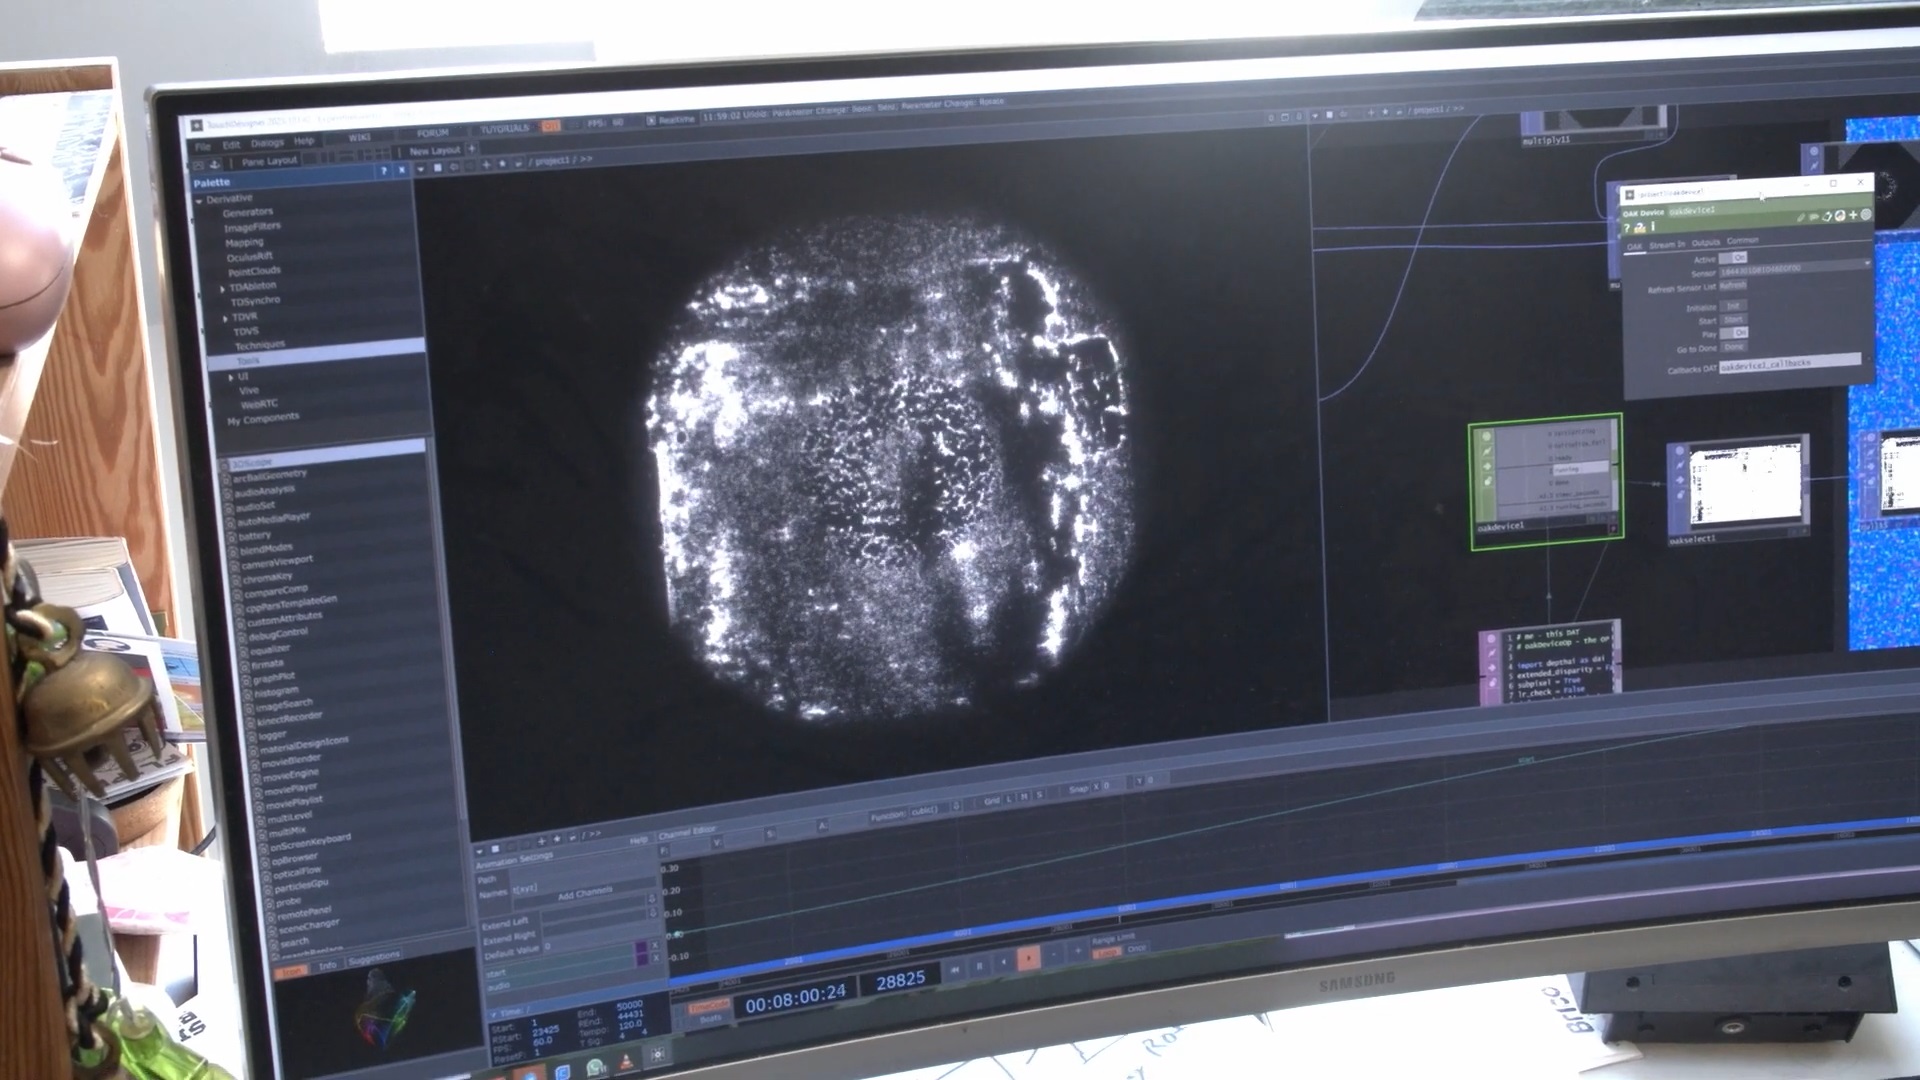
Task: Click the Refresh Sensor List button
Action: click(1733, 286)
